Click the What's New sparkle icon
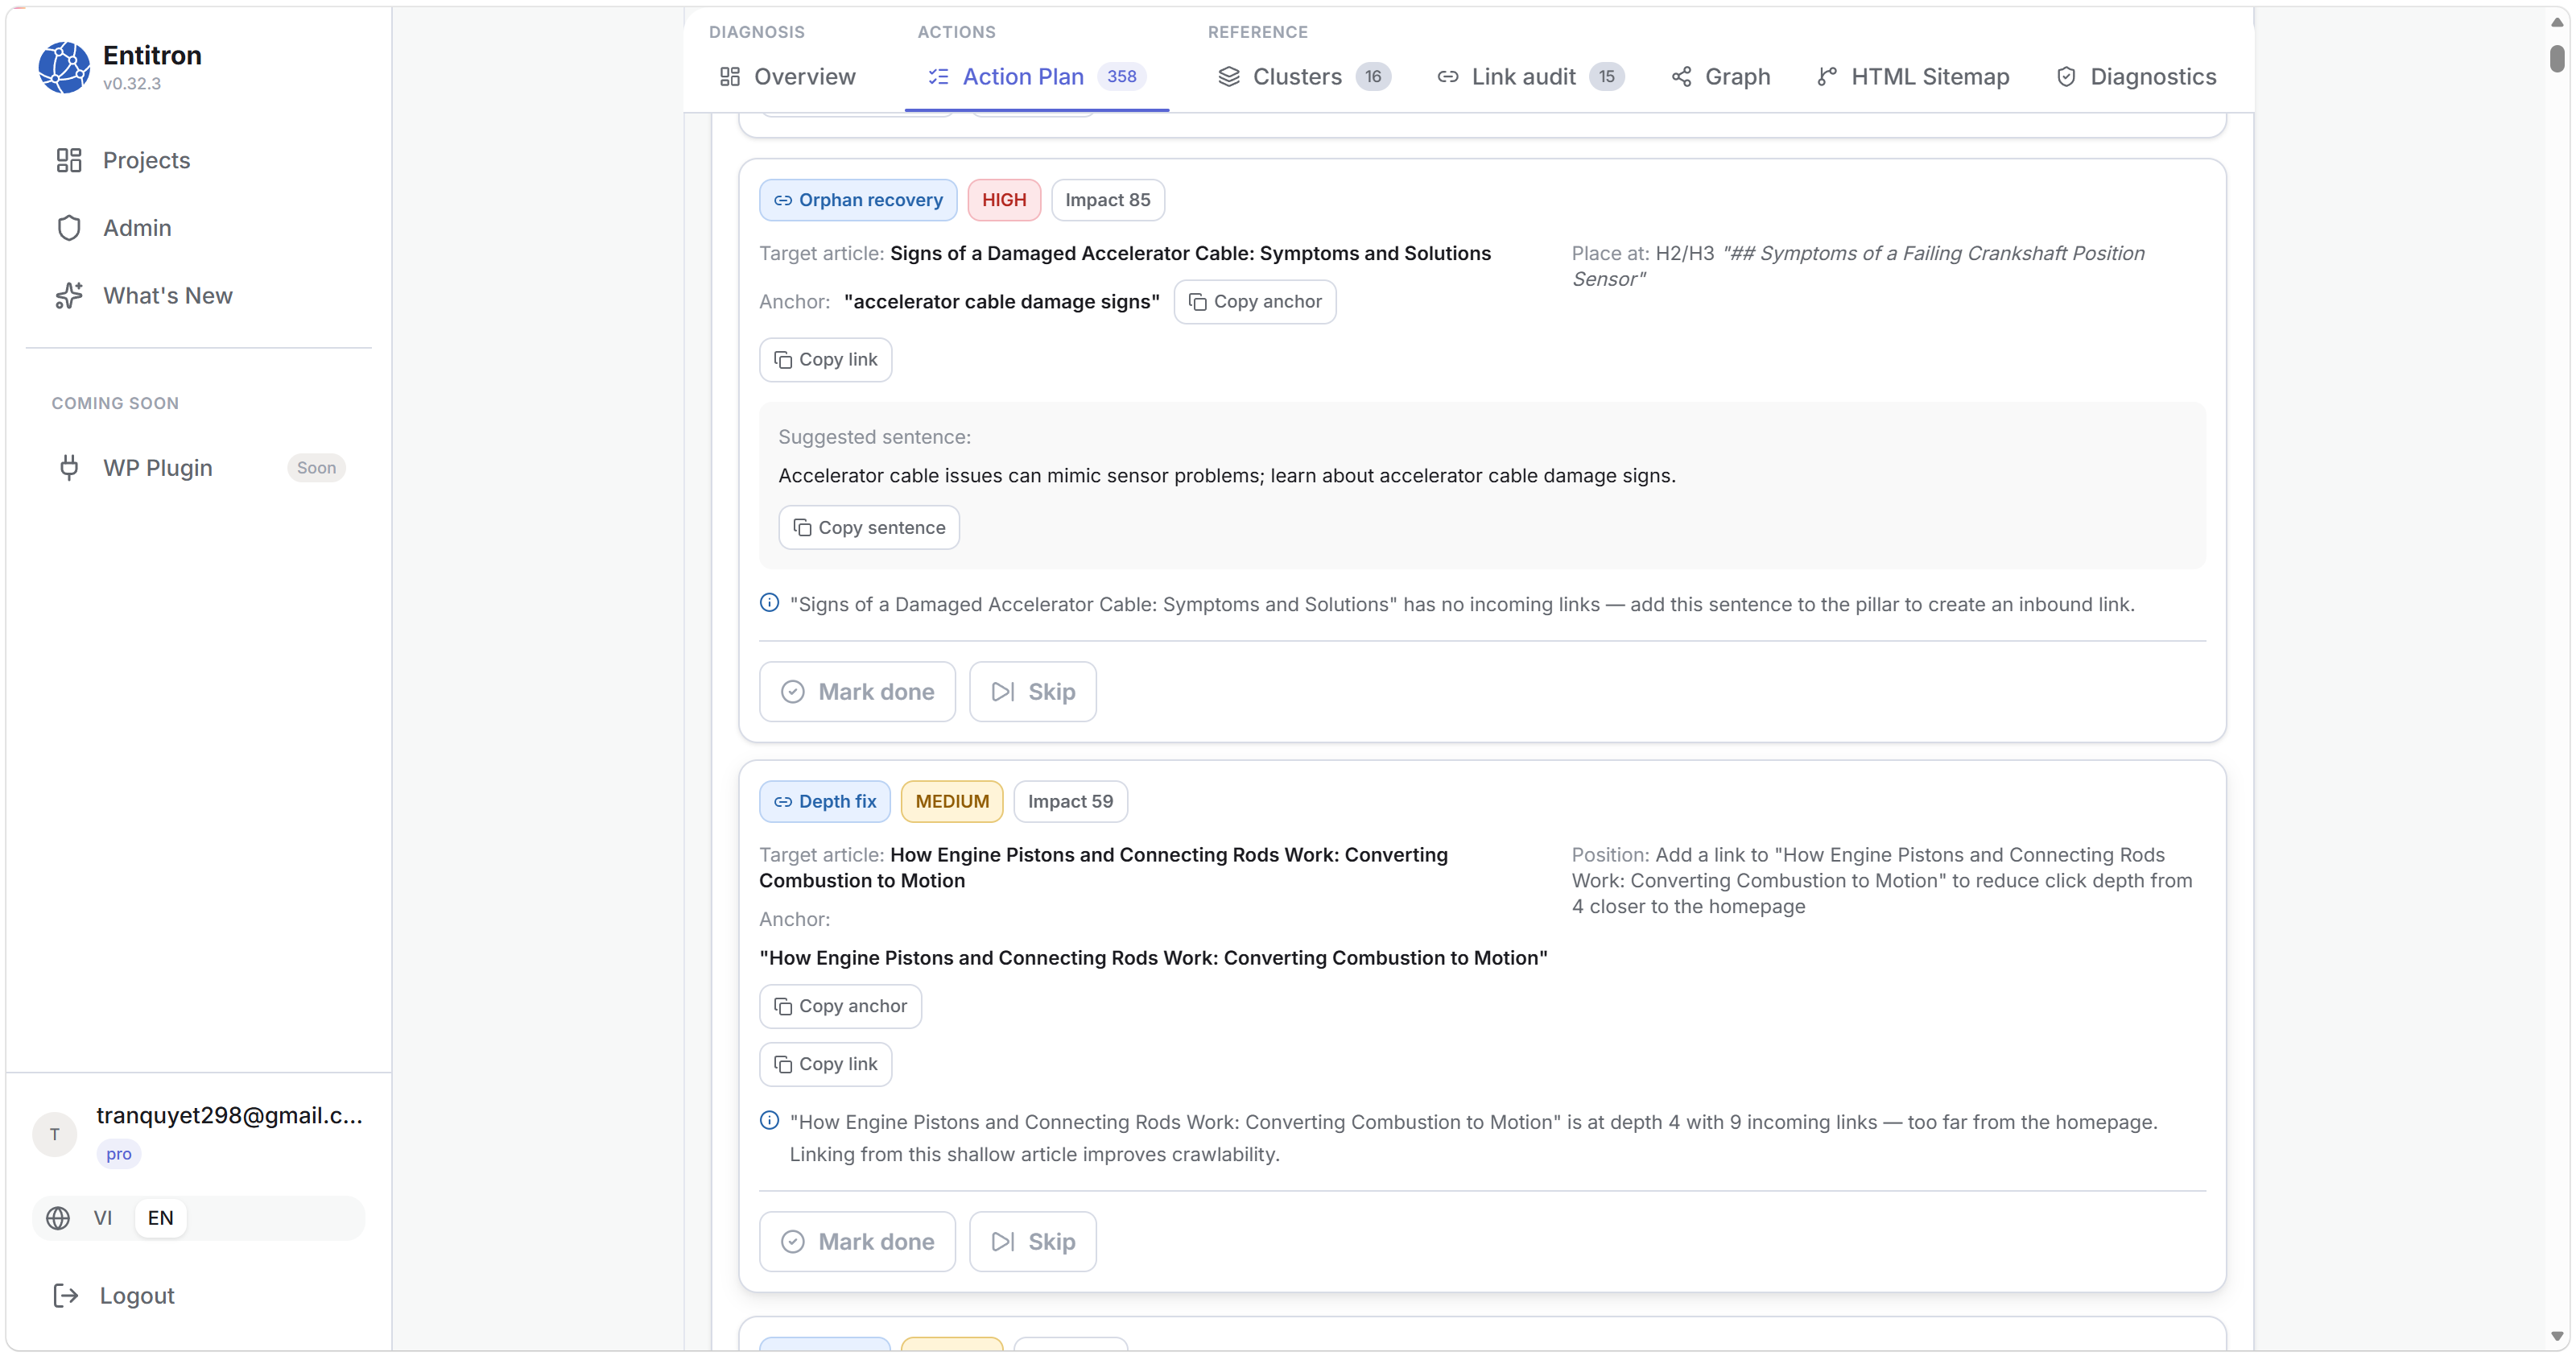2576x1356 pixels. point(69,296)
